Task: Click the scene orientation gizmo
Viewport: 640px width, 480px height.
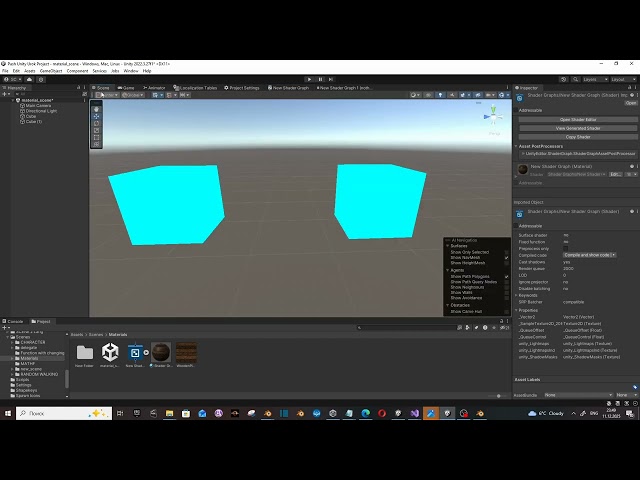Action: [x=493, y=117]
